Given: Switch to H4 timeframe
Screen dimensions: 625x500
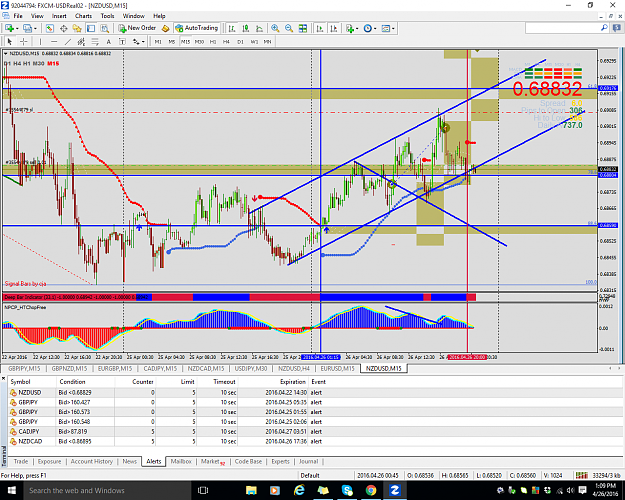Looking at the screenshot, I should [226, 41].
